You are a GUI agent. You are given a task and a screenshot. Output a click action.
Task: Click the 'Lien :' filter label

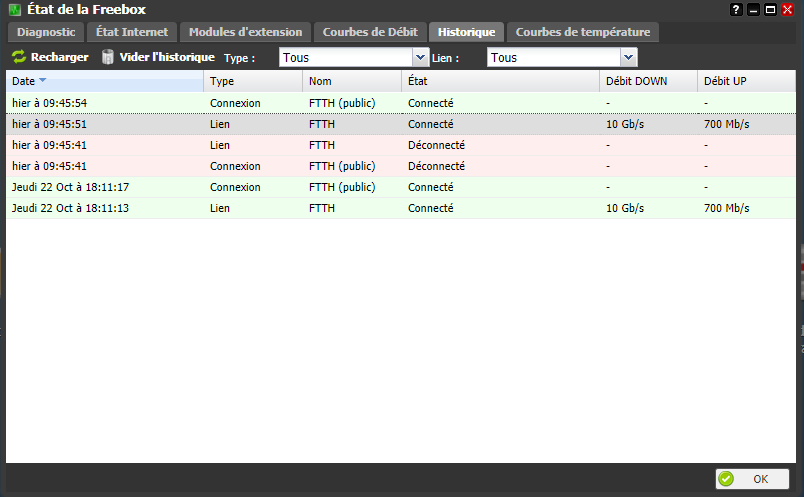click(445, 58)
